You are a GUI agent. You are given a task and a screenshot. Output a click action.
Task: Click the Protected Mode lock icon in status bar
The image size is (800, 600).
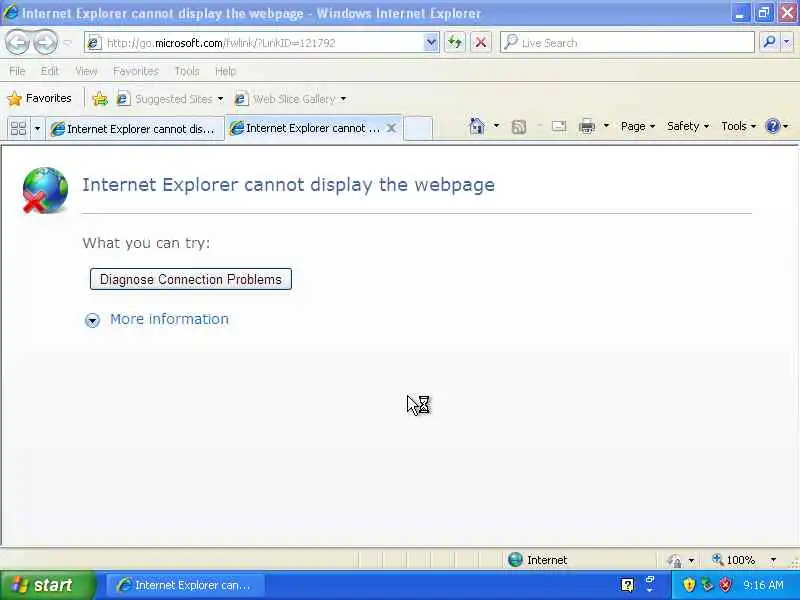[x=674, y=561]
